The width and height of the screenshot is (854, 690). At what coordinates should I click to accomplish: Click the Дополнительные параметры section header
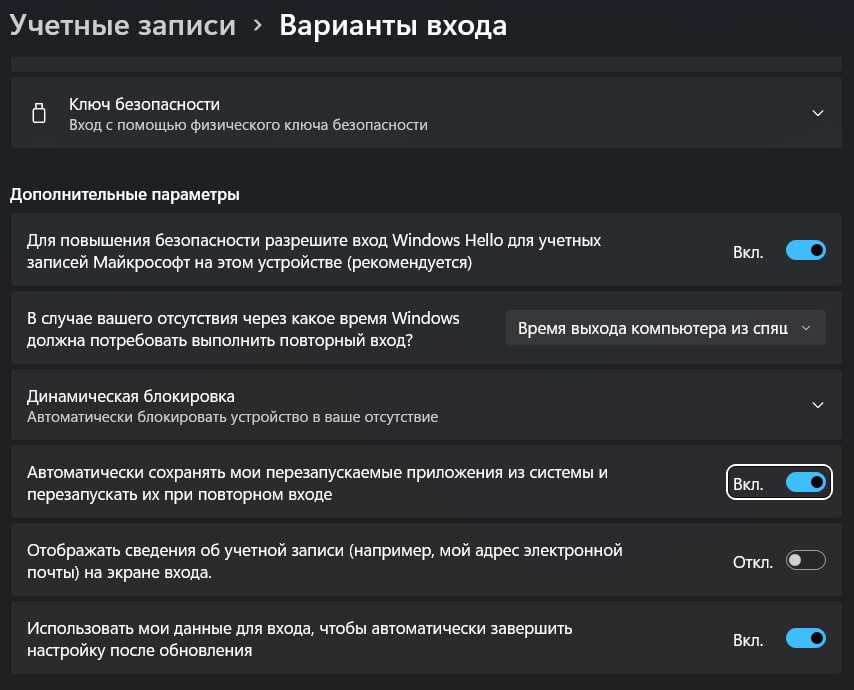point(125,194)
